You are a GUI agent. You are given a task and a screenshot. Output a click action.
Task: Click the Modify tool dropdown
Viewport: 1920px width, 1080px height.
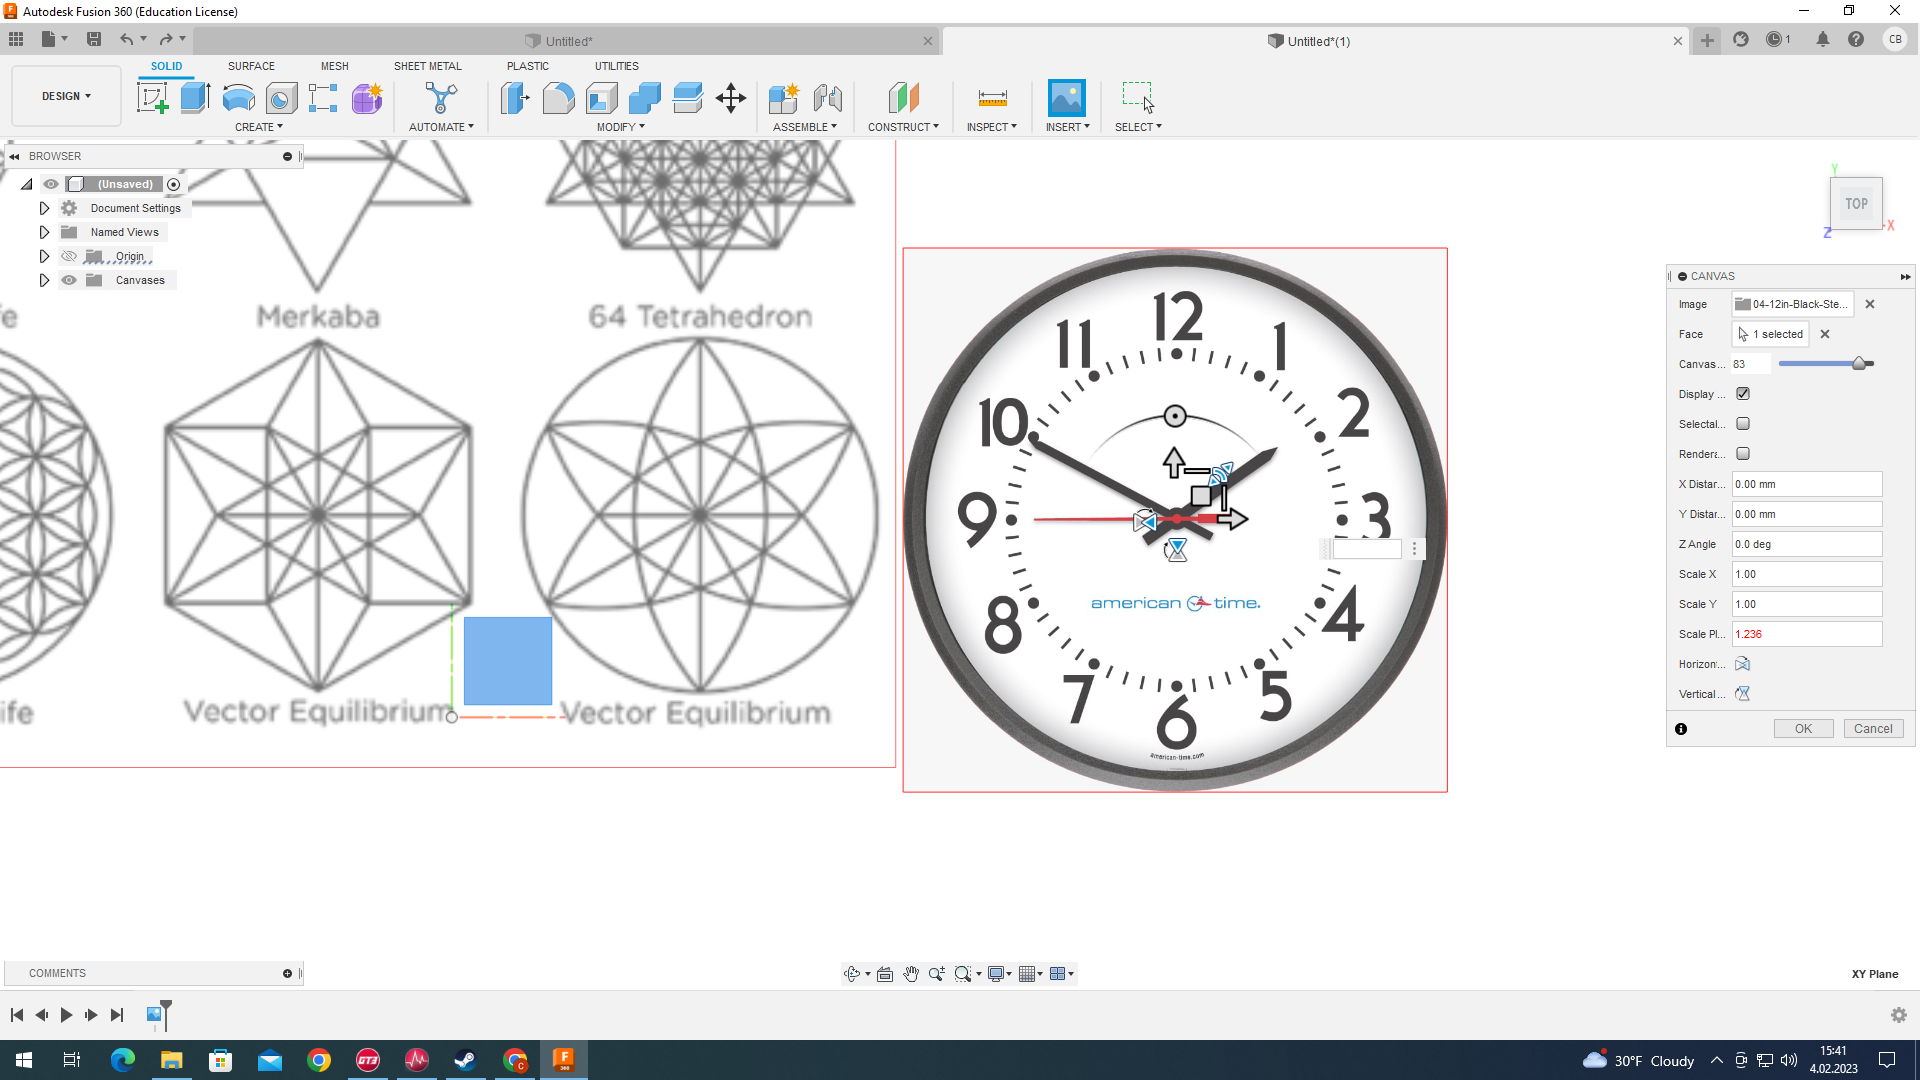coord(620,127)
